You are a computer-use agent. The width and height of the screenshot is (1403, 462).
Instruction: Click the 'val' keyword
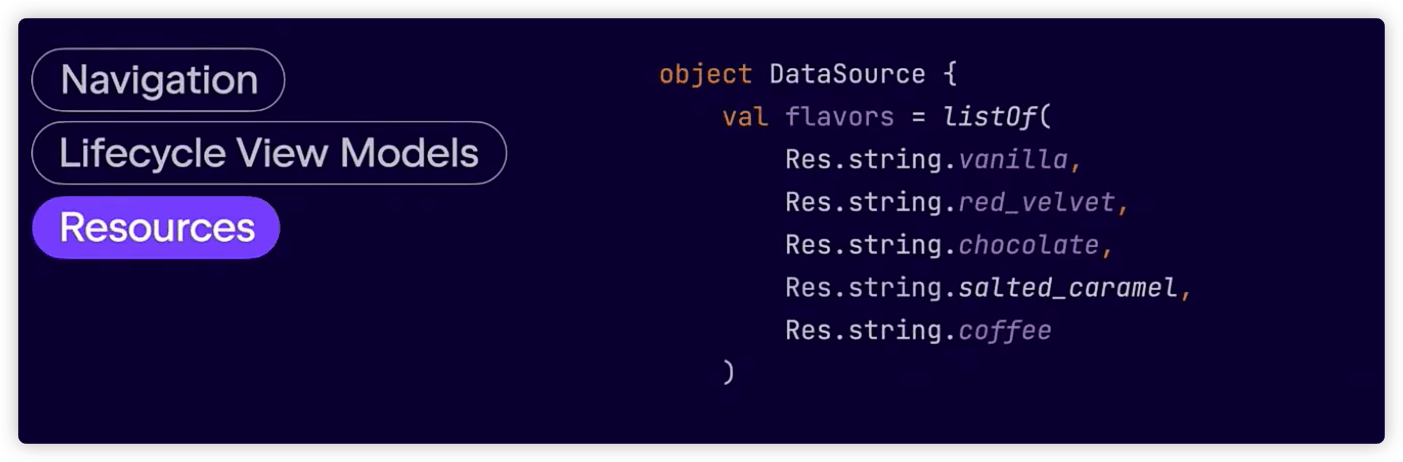[x=745, y=117]
